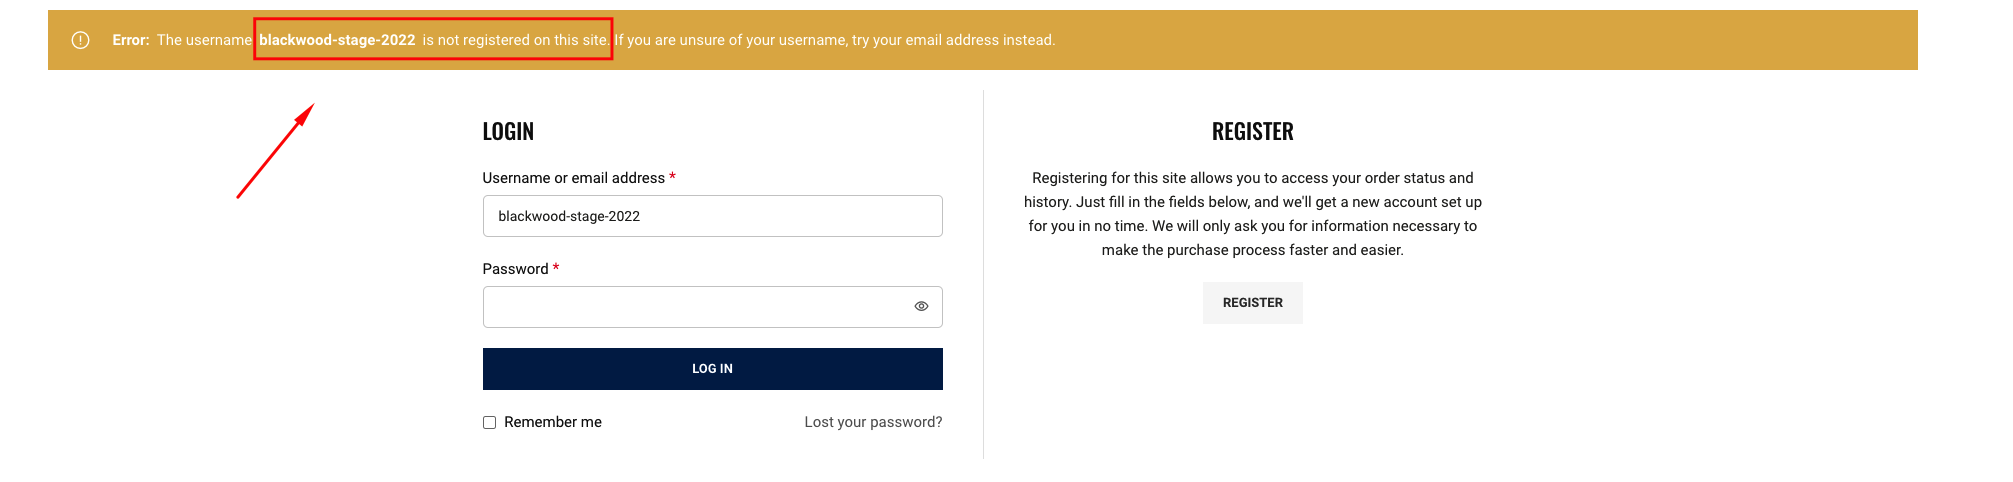
Task: Show password with the eye icon
Action: point(921,306)
